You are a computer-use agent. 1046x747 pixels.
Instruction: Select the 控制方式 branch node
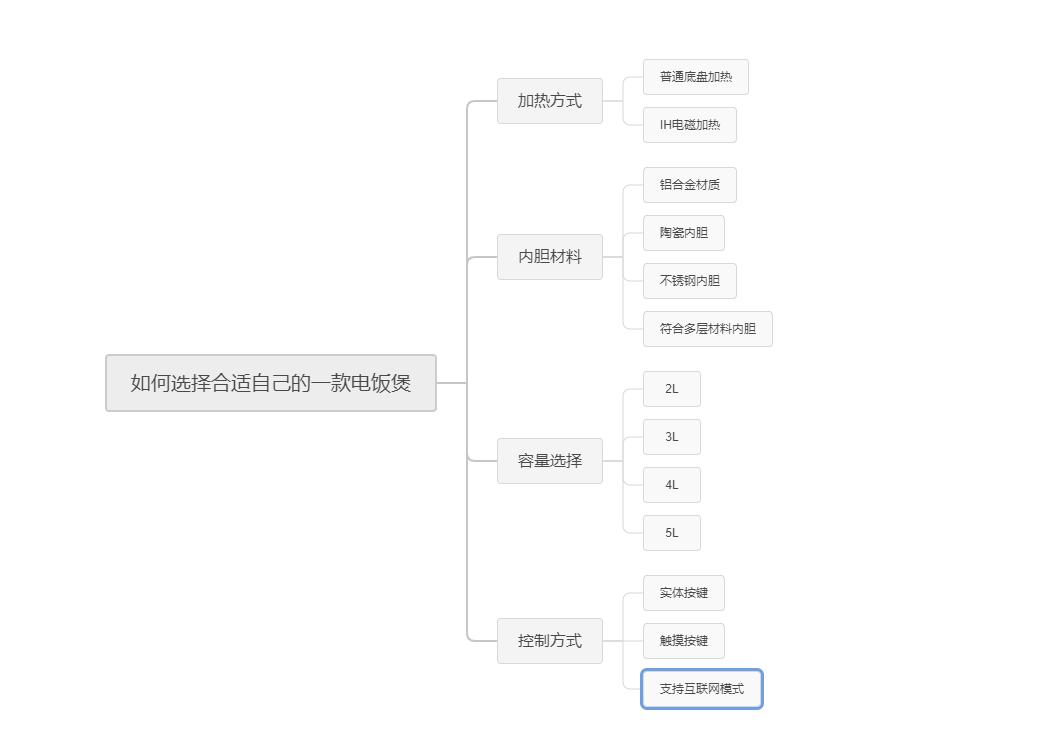[550, 641]
